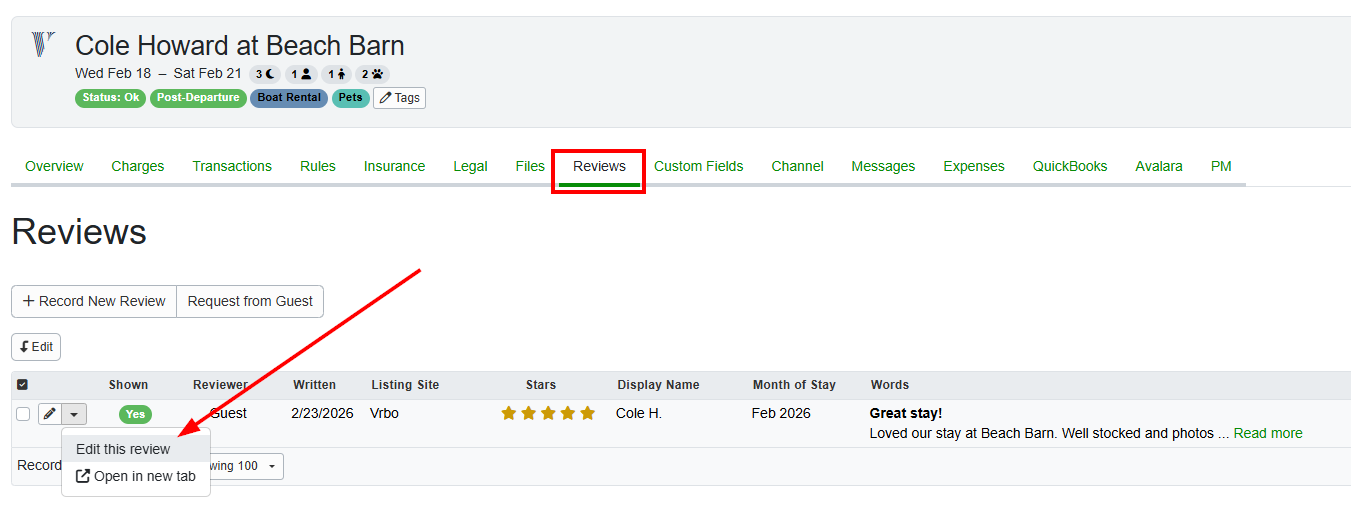This screenshot has height=507, width=1351.
Task: Select the Reviews tab
Action: tap(599, 166)
